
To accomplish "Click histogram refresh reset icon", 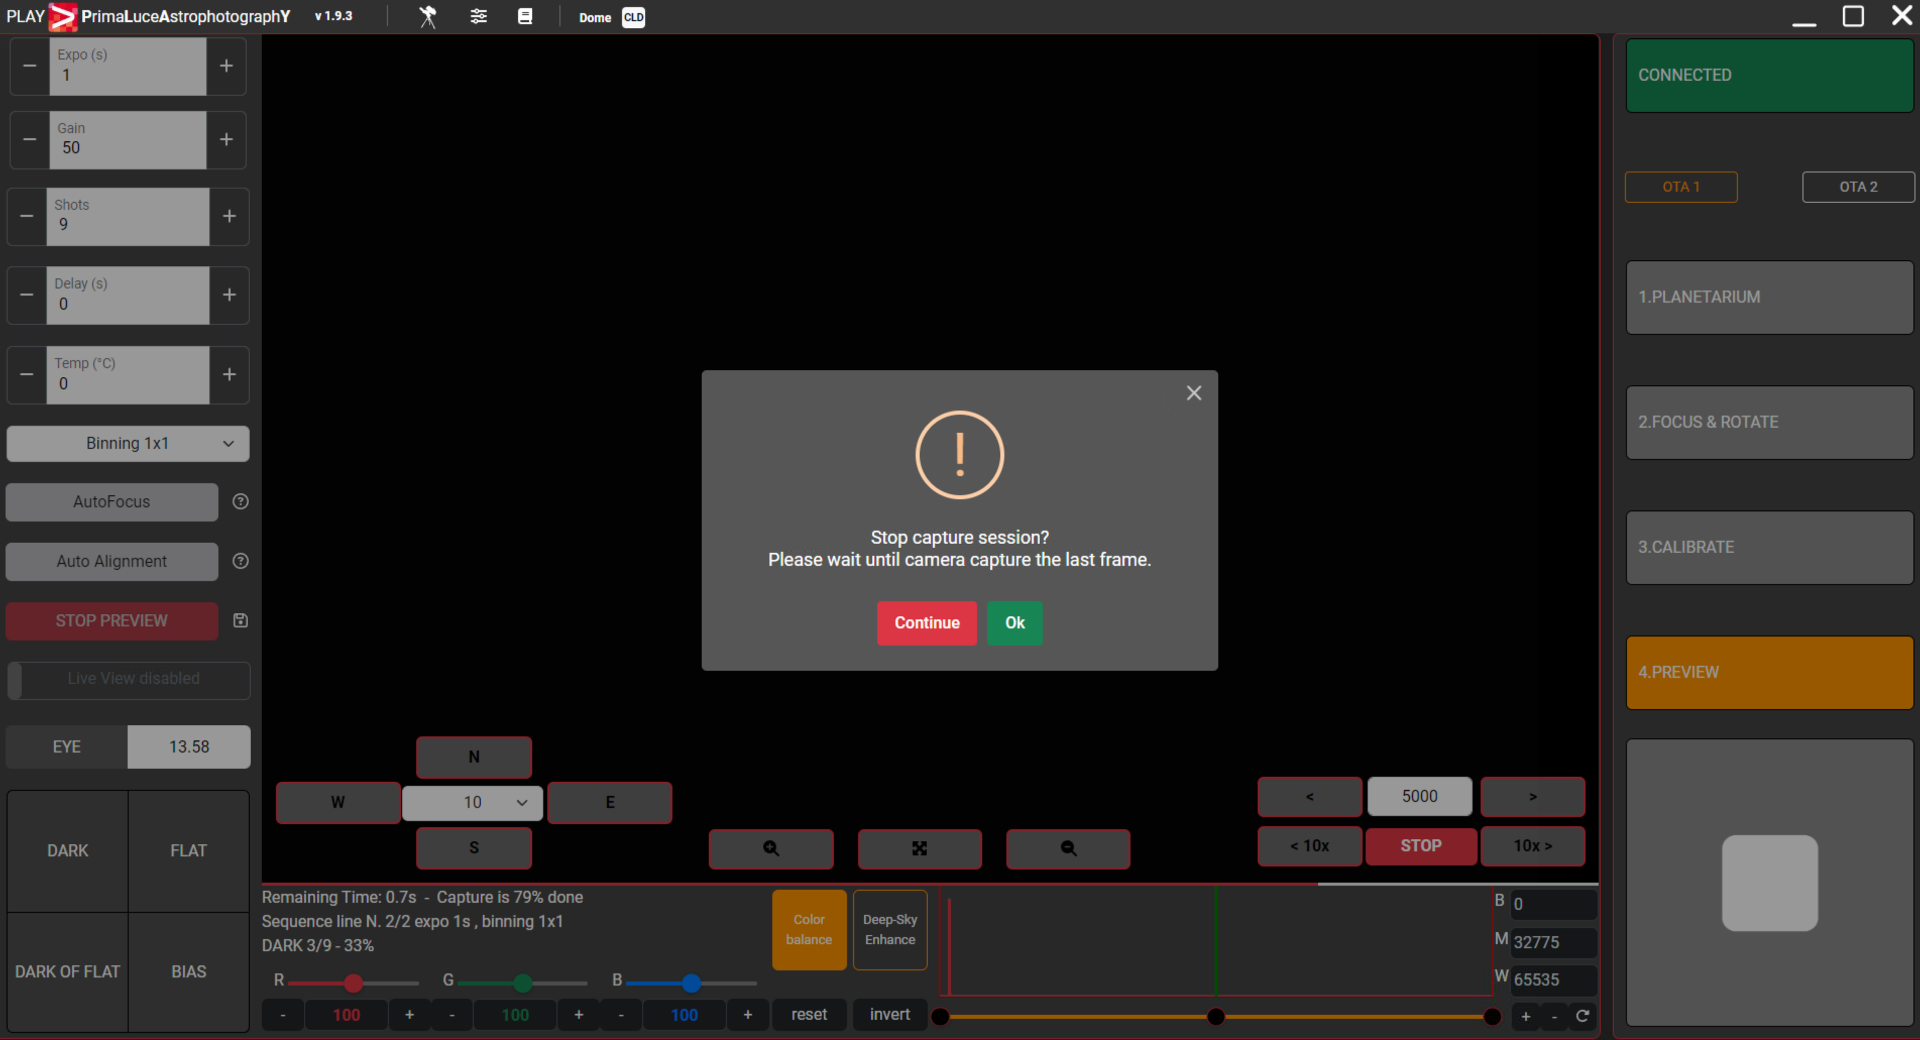I will [x=1583, y=1017].
